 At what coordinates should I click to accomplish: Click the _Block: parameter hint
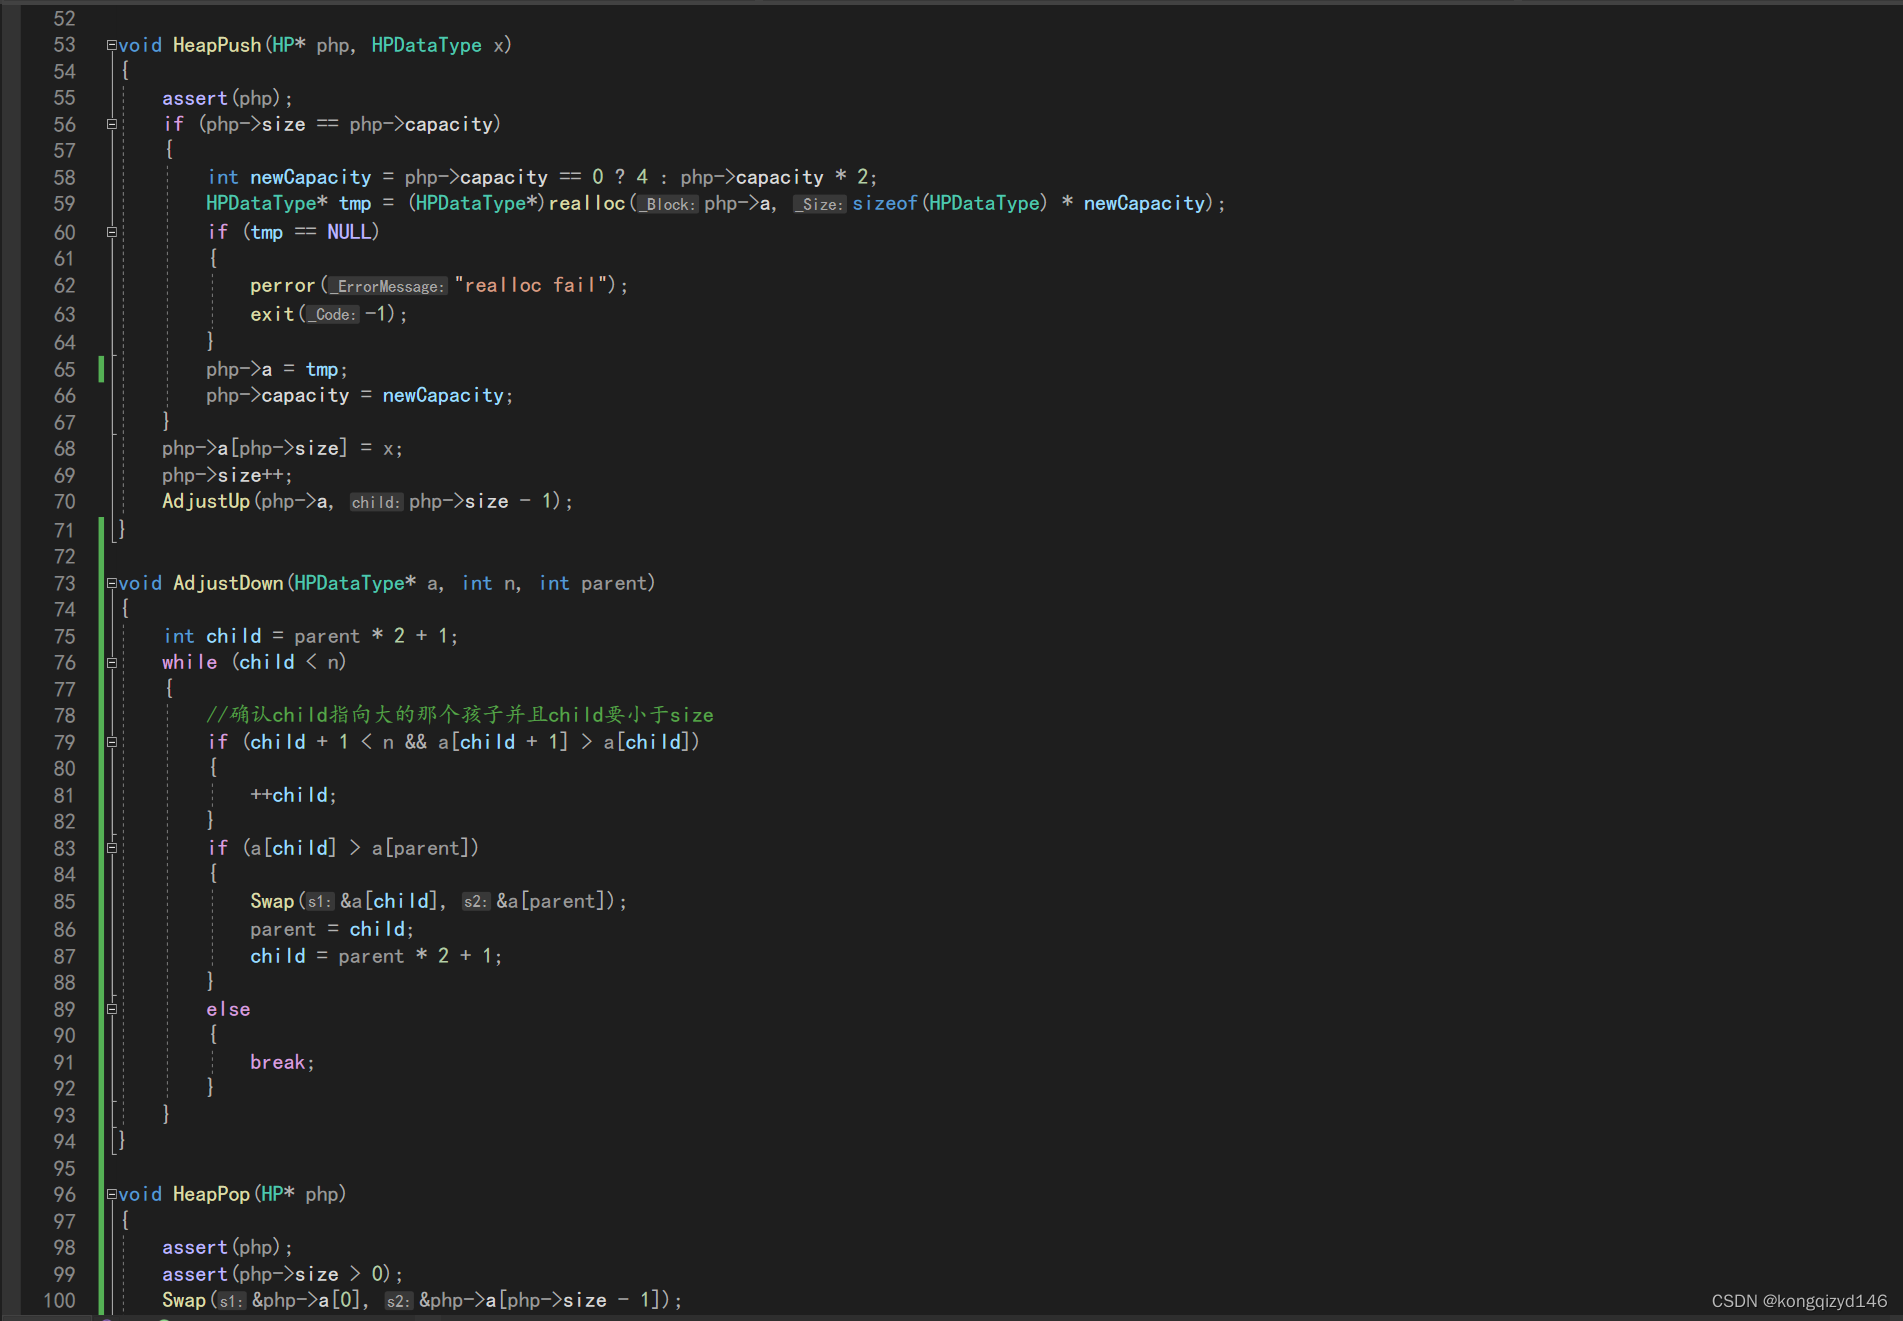(668, 204)
